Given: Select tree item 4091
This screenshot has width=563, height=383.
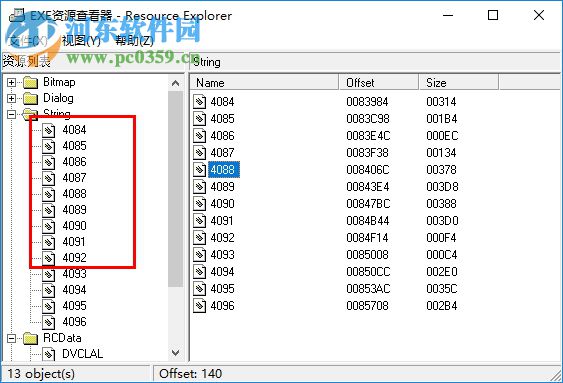Looking at the screenshot, I should coord(74,242).
